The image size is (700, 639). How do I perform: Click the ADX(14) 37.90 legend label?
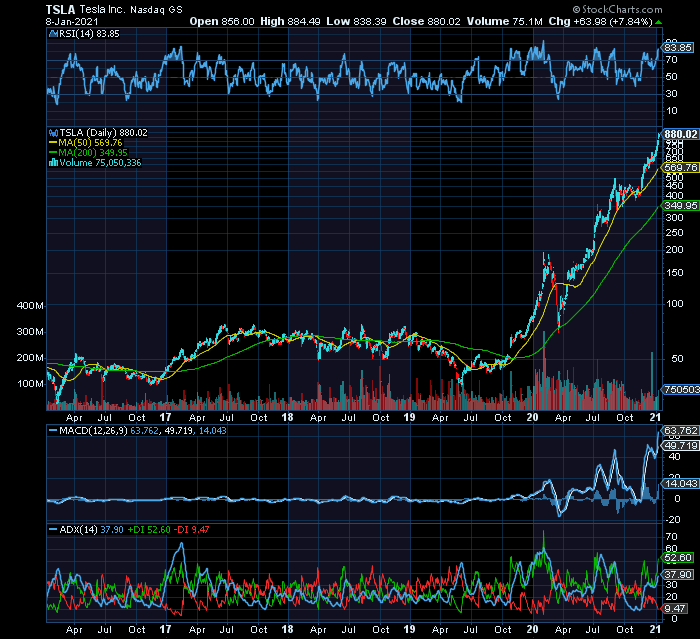coord(92,530)
